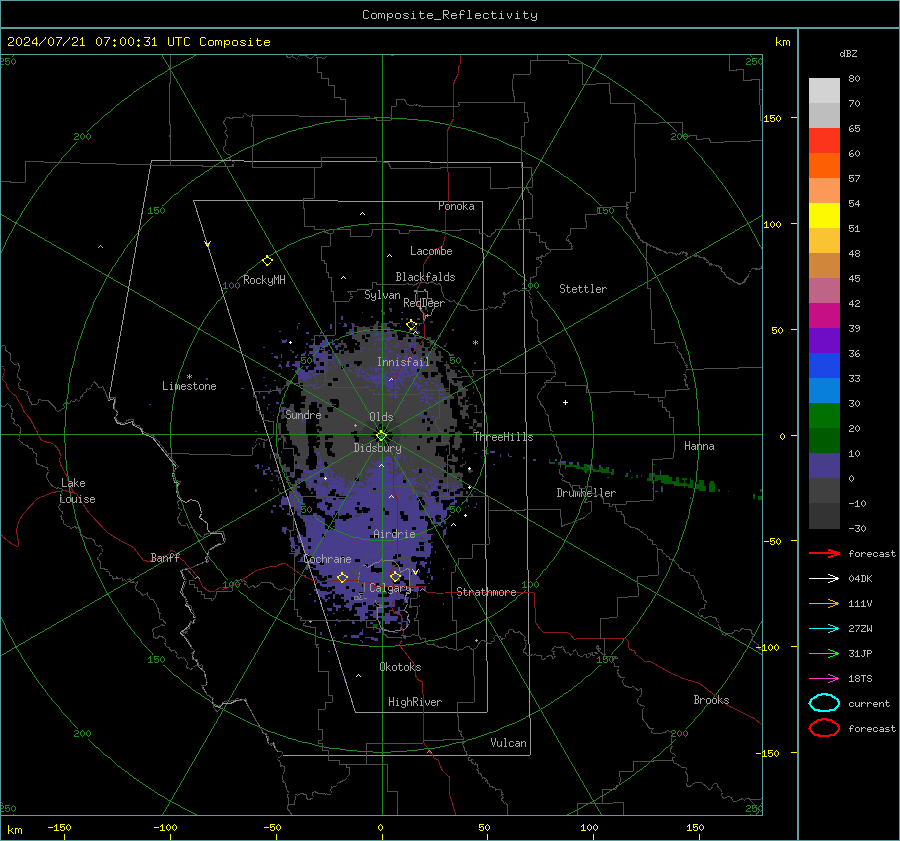The image size is (900, 841).
Task: Click the Drumheller town label
Action: pos(586,493)
